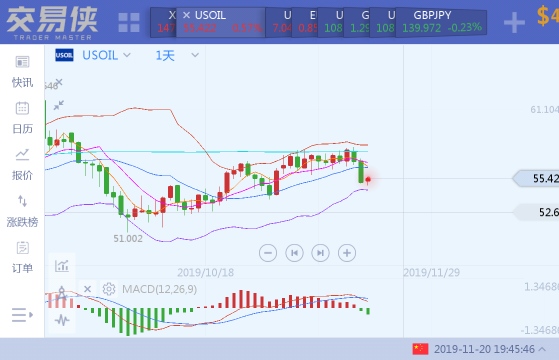Viewport: 559px width, 360px height.
Task: Click the red current price dot marker
Action: click(x=368, y=179)
